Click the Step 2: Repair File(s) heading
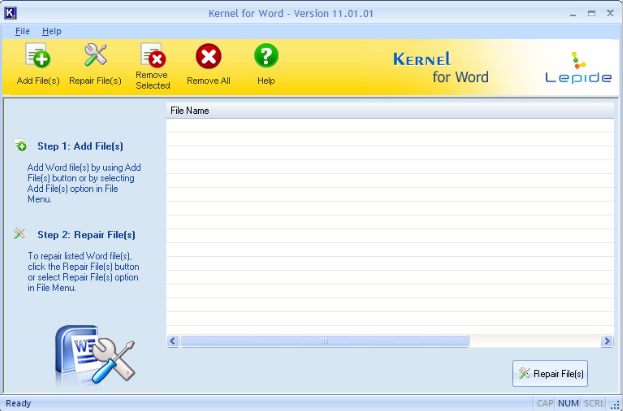This screenshot has width=623, height=411. pyautogui.click(x=86, y=235)
